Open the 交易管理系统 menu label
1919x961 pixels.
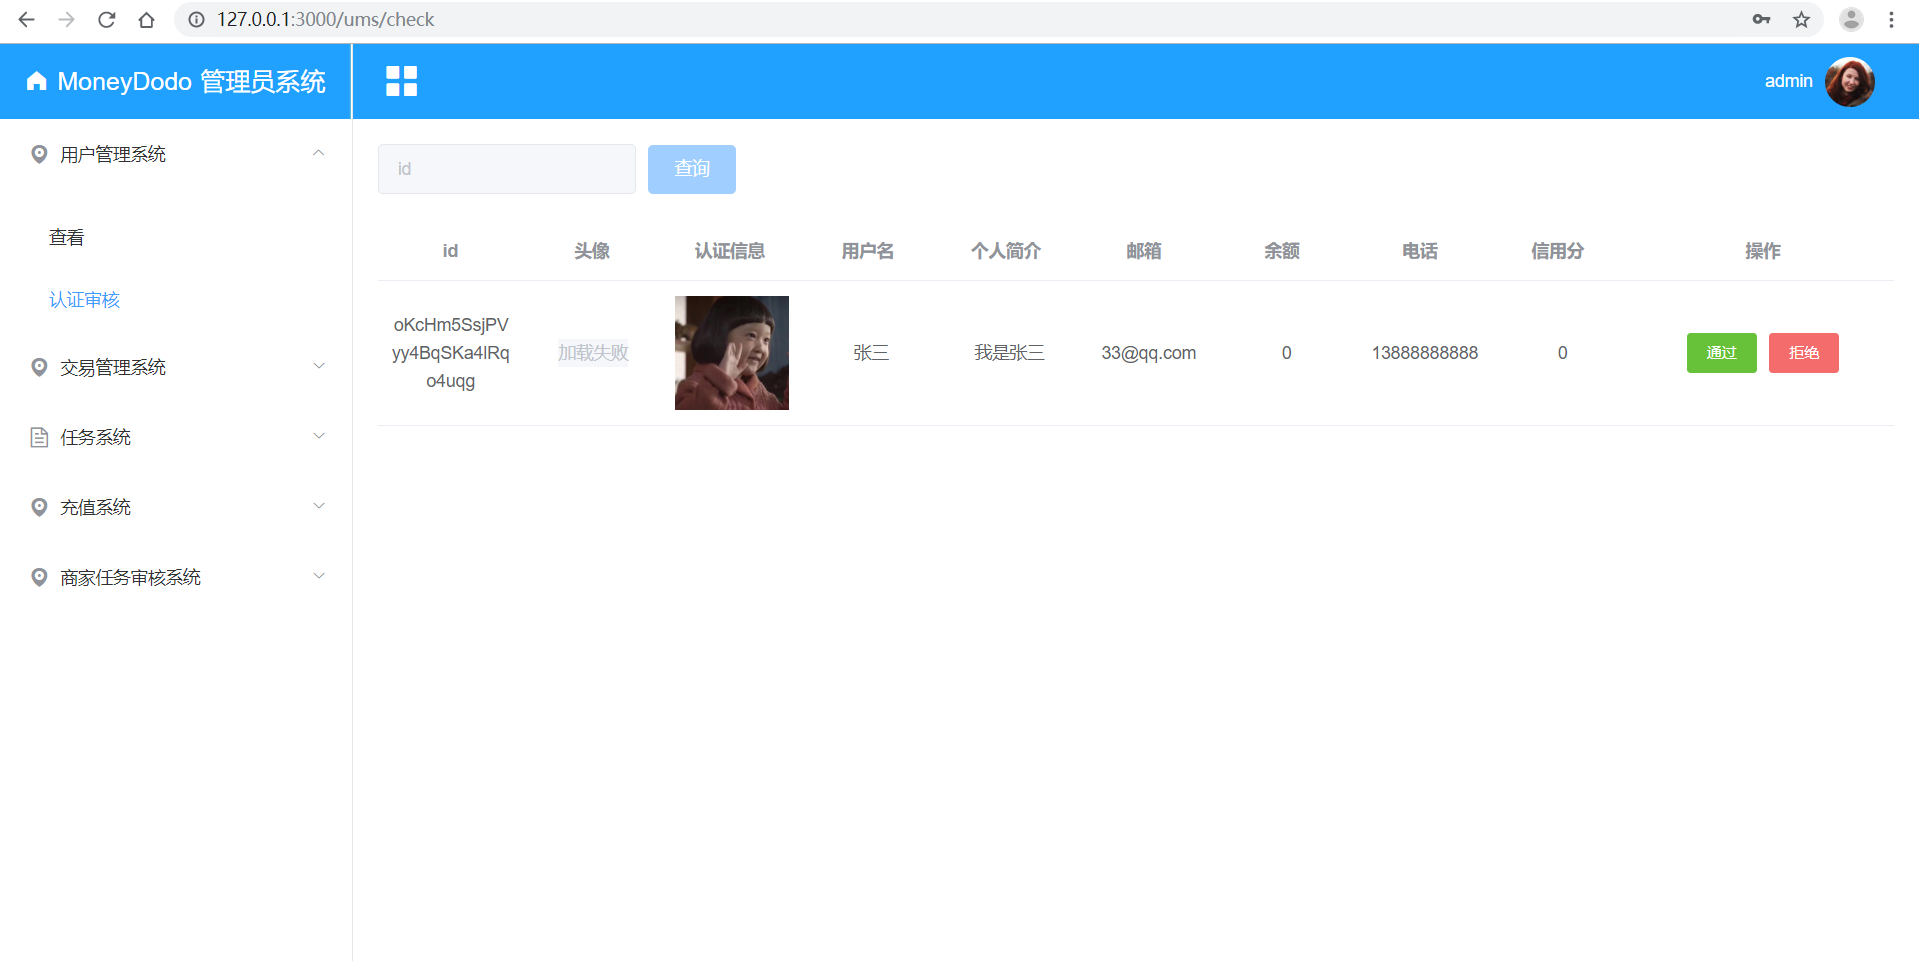pos(113,367)
